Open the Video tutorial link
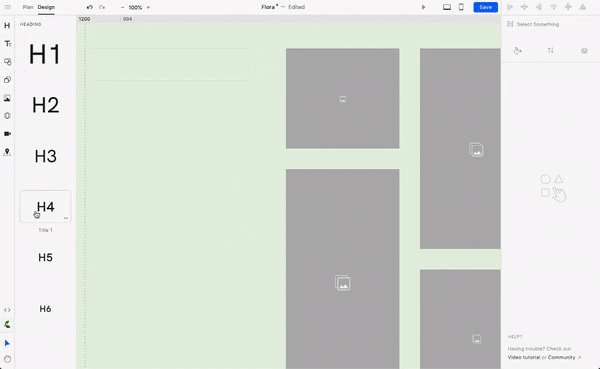Screen dimensions: 600x369 coord(523,357)
